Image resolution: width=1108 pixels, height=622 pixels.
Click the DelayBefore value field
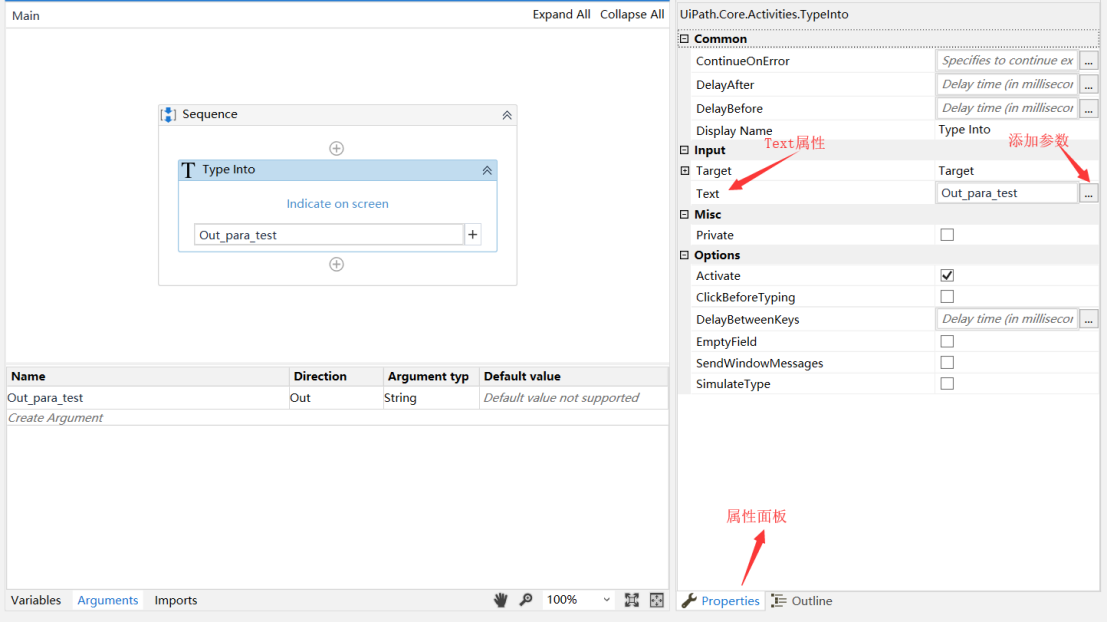pos(1007,109)
